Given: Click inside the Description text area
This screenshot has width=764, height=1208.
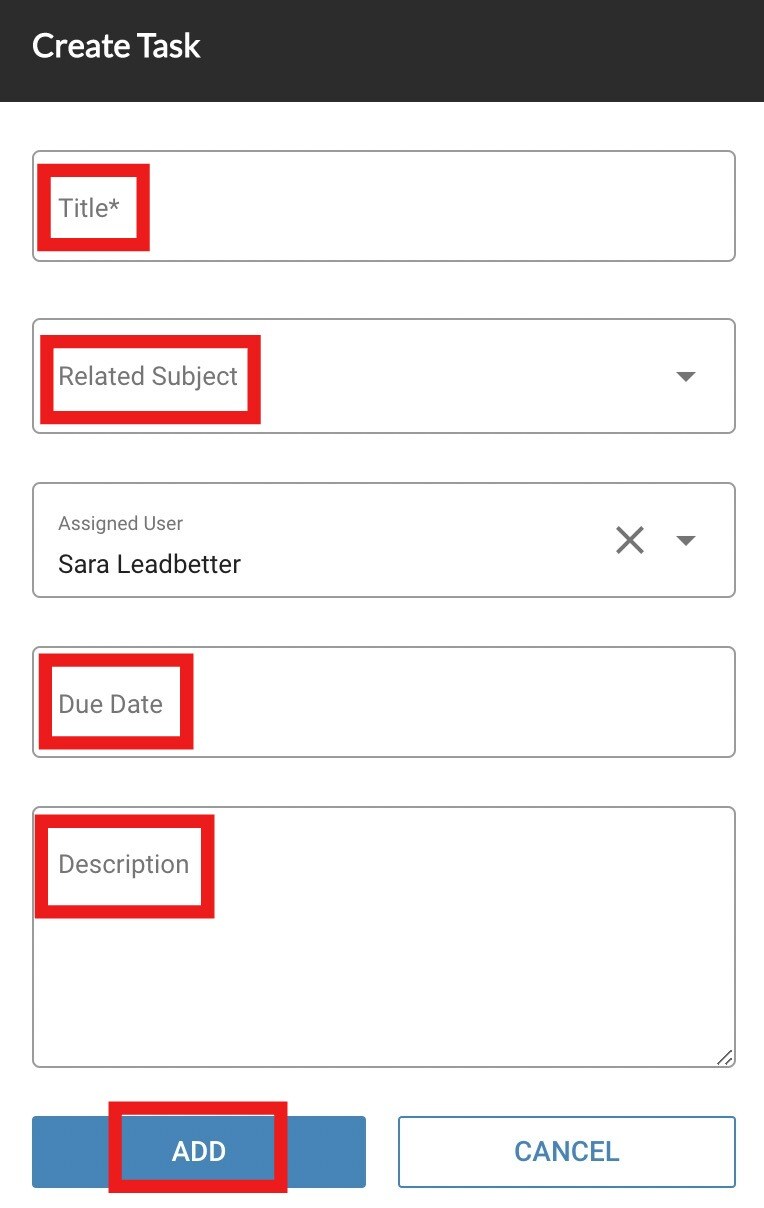Looking at the screenshot, I should [x=384, y=937].
